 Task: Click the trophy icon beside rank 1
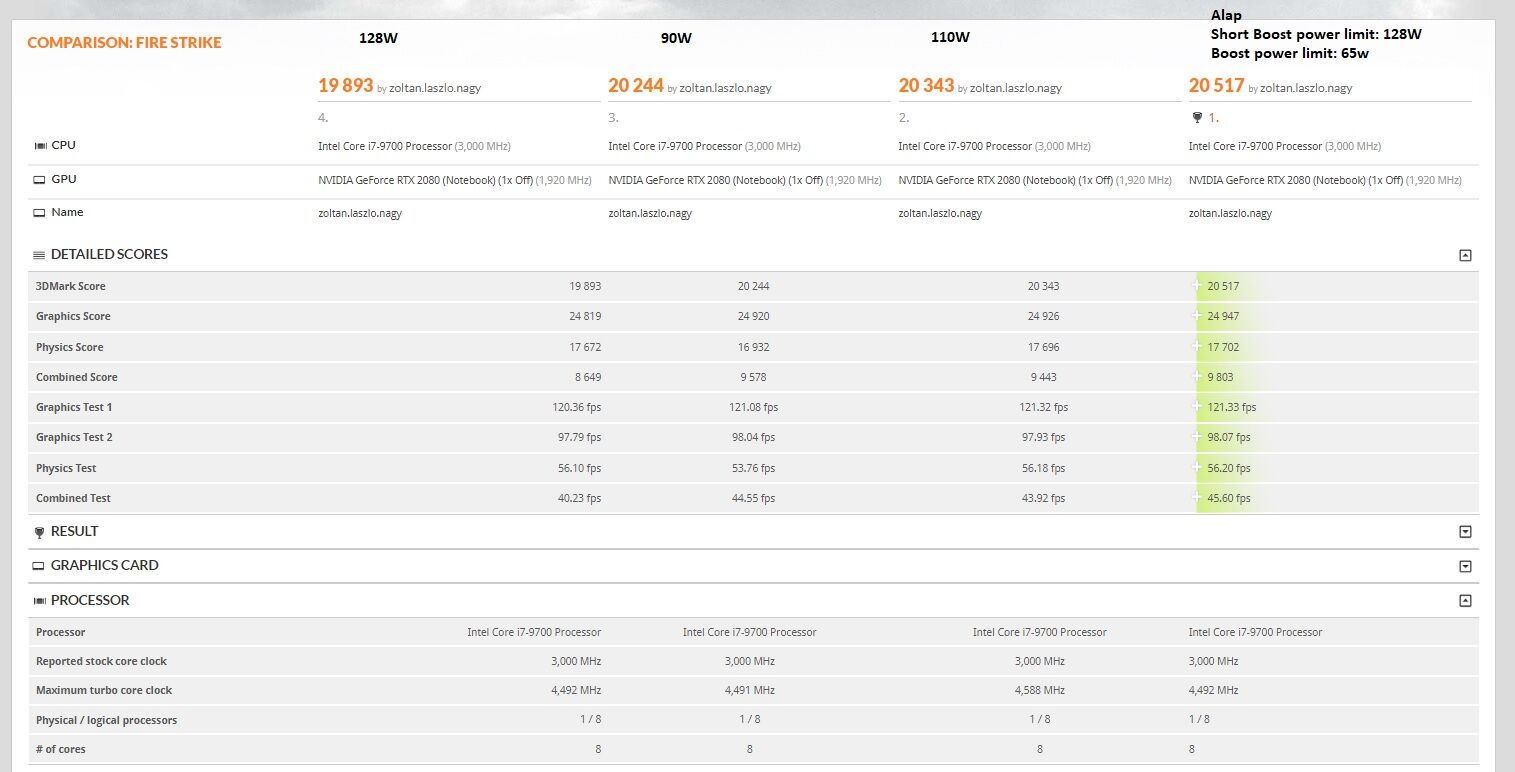click(x=1197, y=118)
